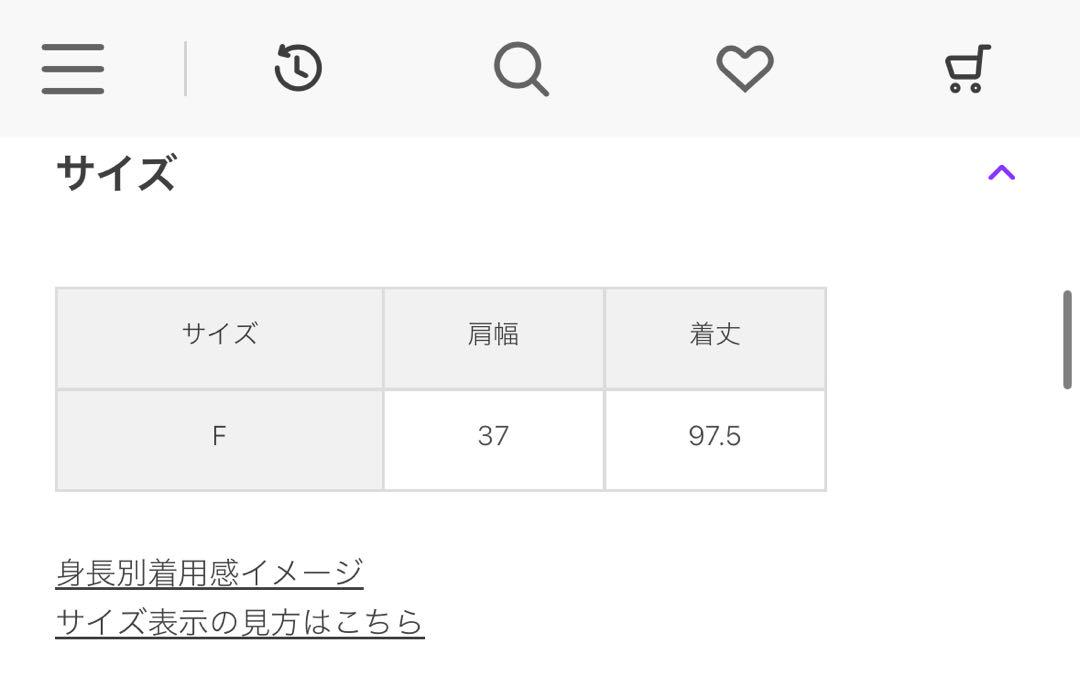Click the blank header bar between search and heart
Viewport: 1080px width, 677px height.
633,69
